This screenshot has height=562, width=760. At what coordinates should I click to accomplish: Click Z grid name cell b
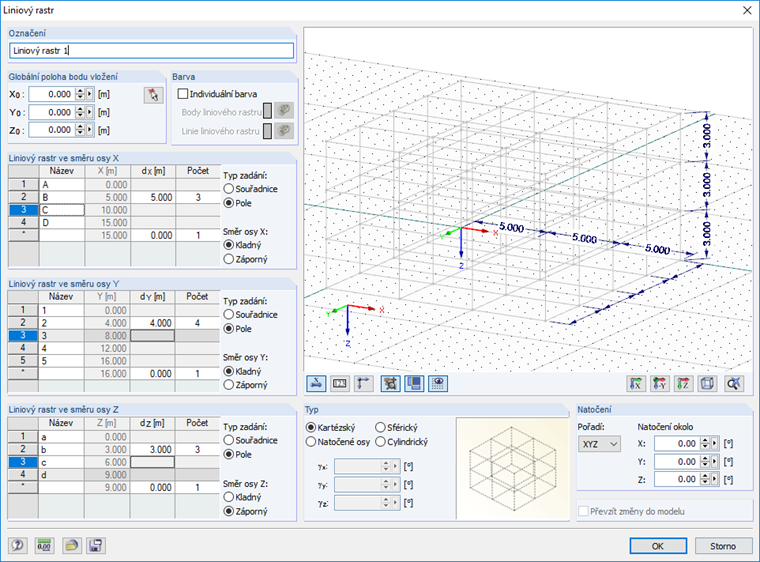point(61,450)
